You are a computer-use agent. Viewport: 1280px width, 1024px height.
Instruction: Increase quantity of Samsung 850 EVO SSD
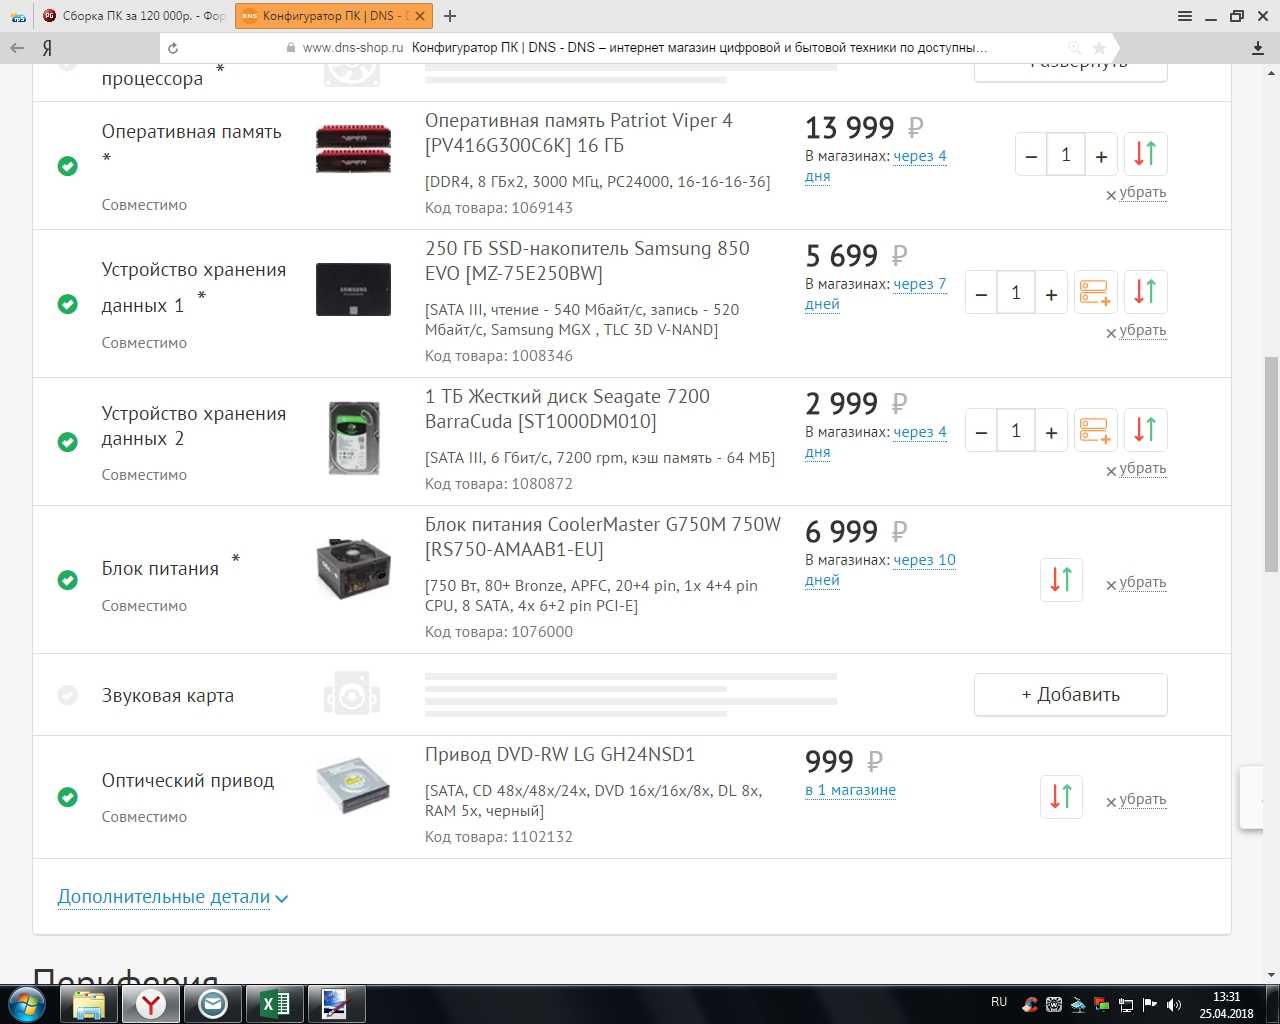(x=1051, y=294)
